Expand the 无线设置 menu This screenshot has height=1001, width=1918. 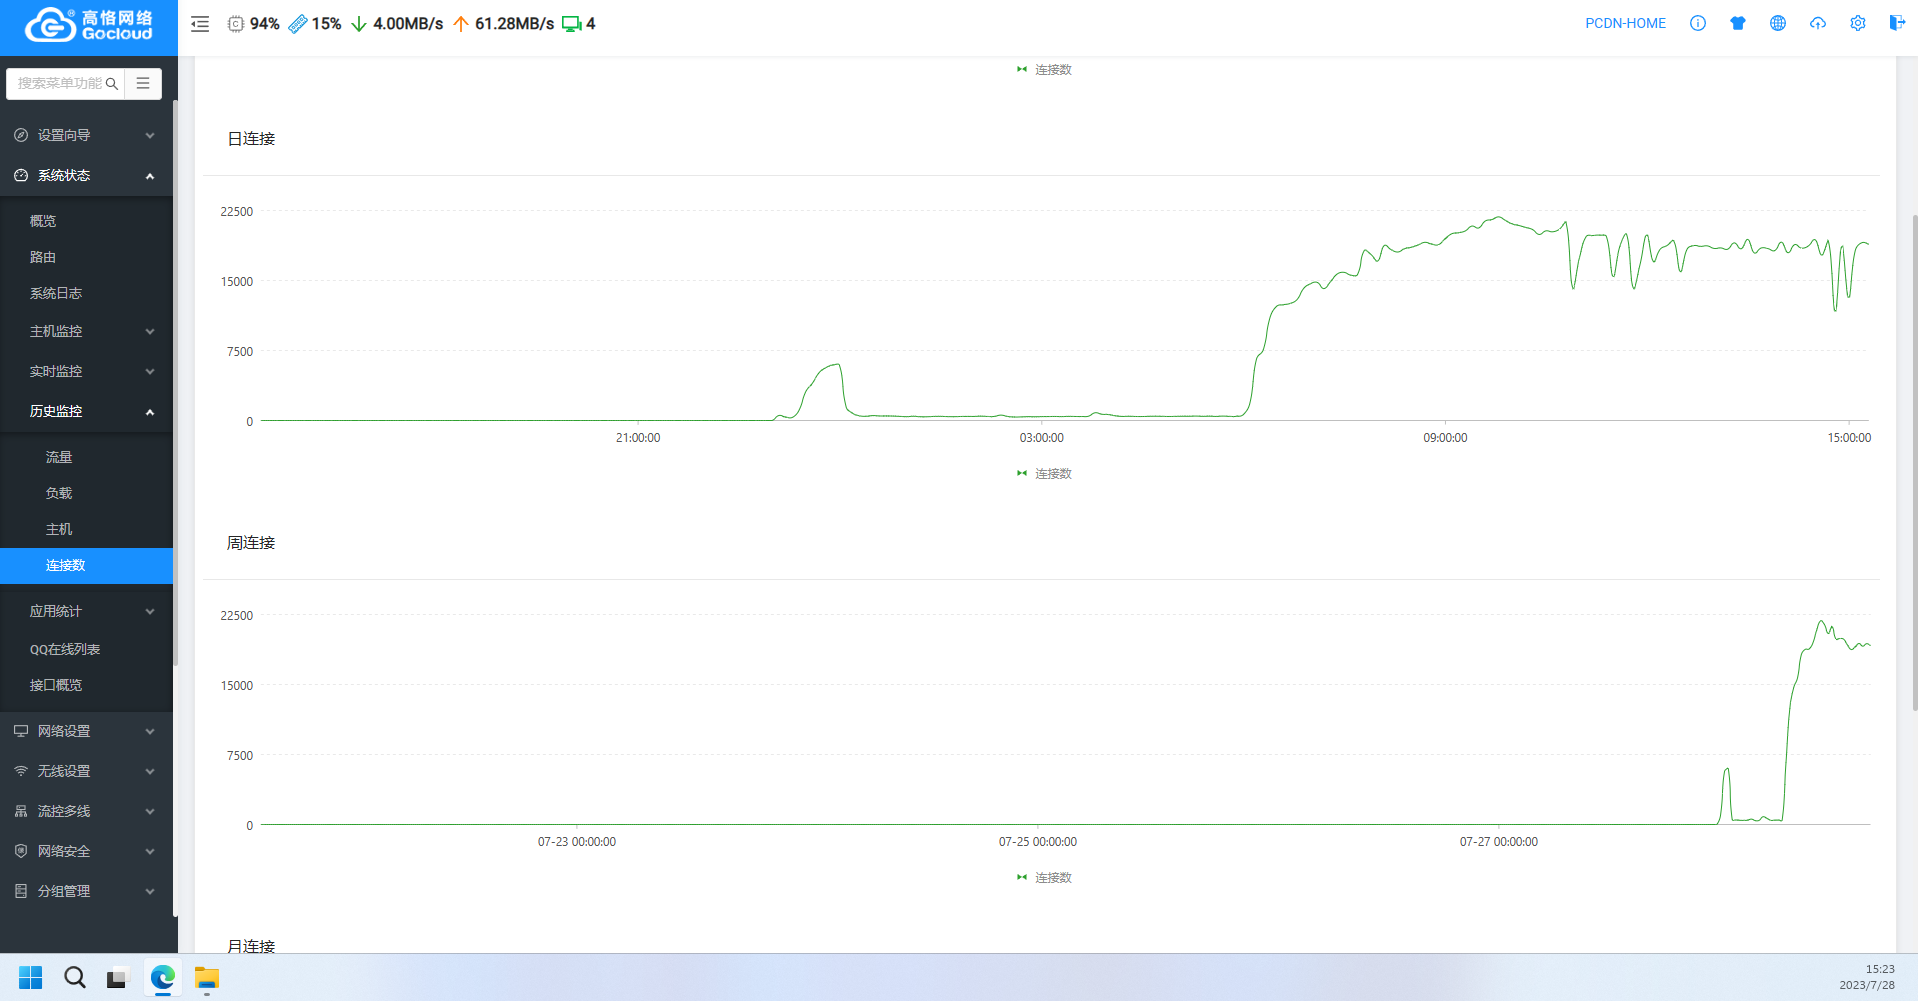(x=86, y=771)
